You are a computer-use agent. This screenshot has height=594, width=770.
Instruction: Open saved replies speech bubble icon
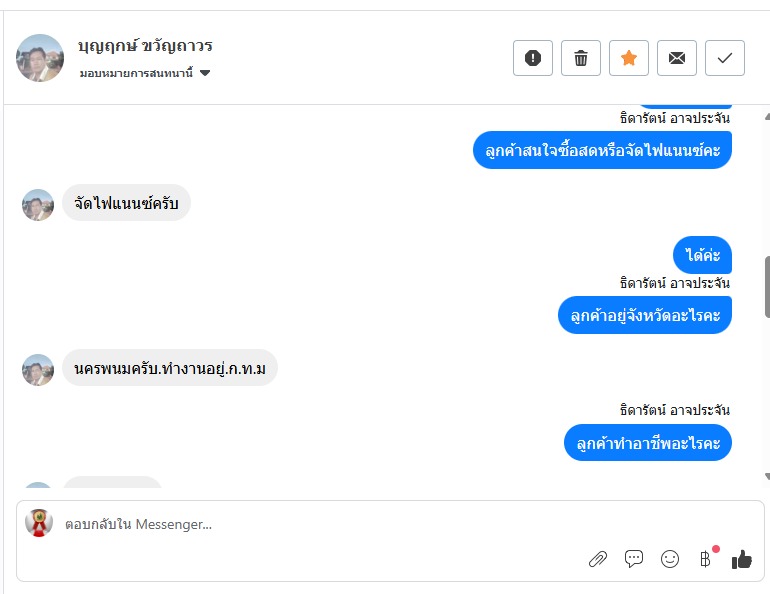634,559
